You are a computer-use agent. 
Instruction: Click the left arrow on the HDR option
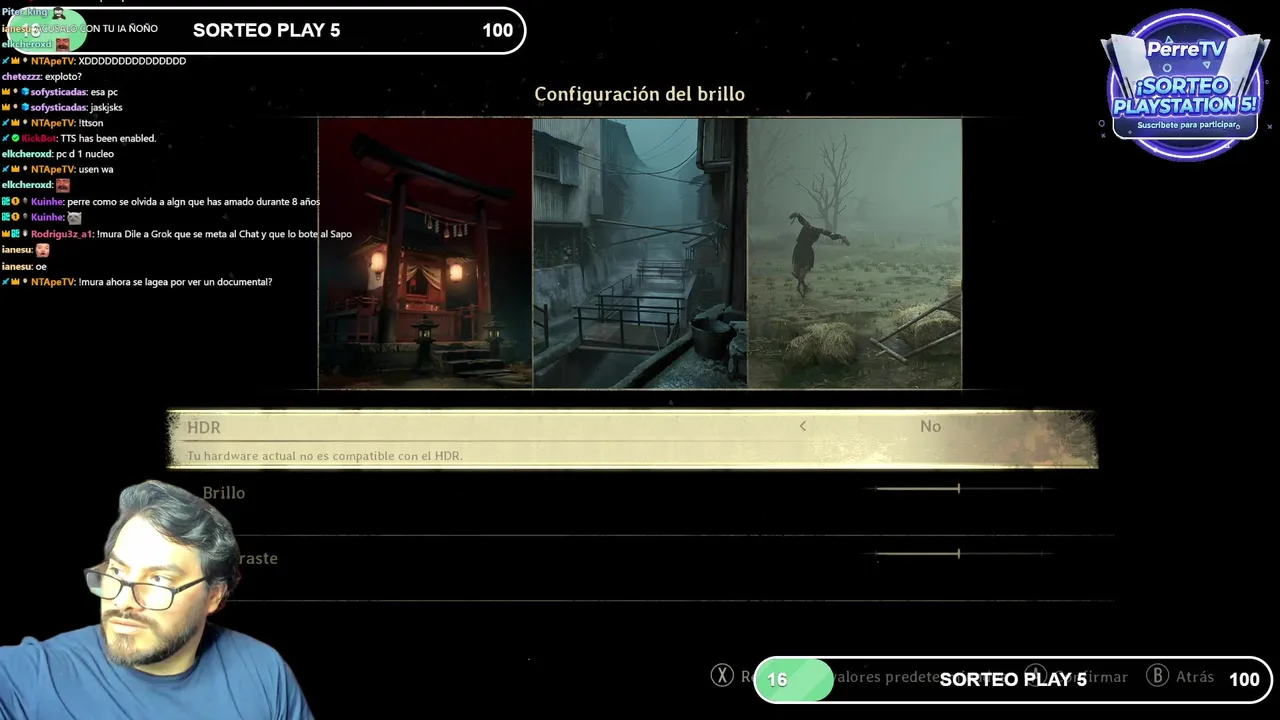[x=802, y=426]
